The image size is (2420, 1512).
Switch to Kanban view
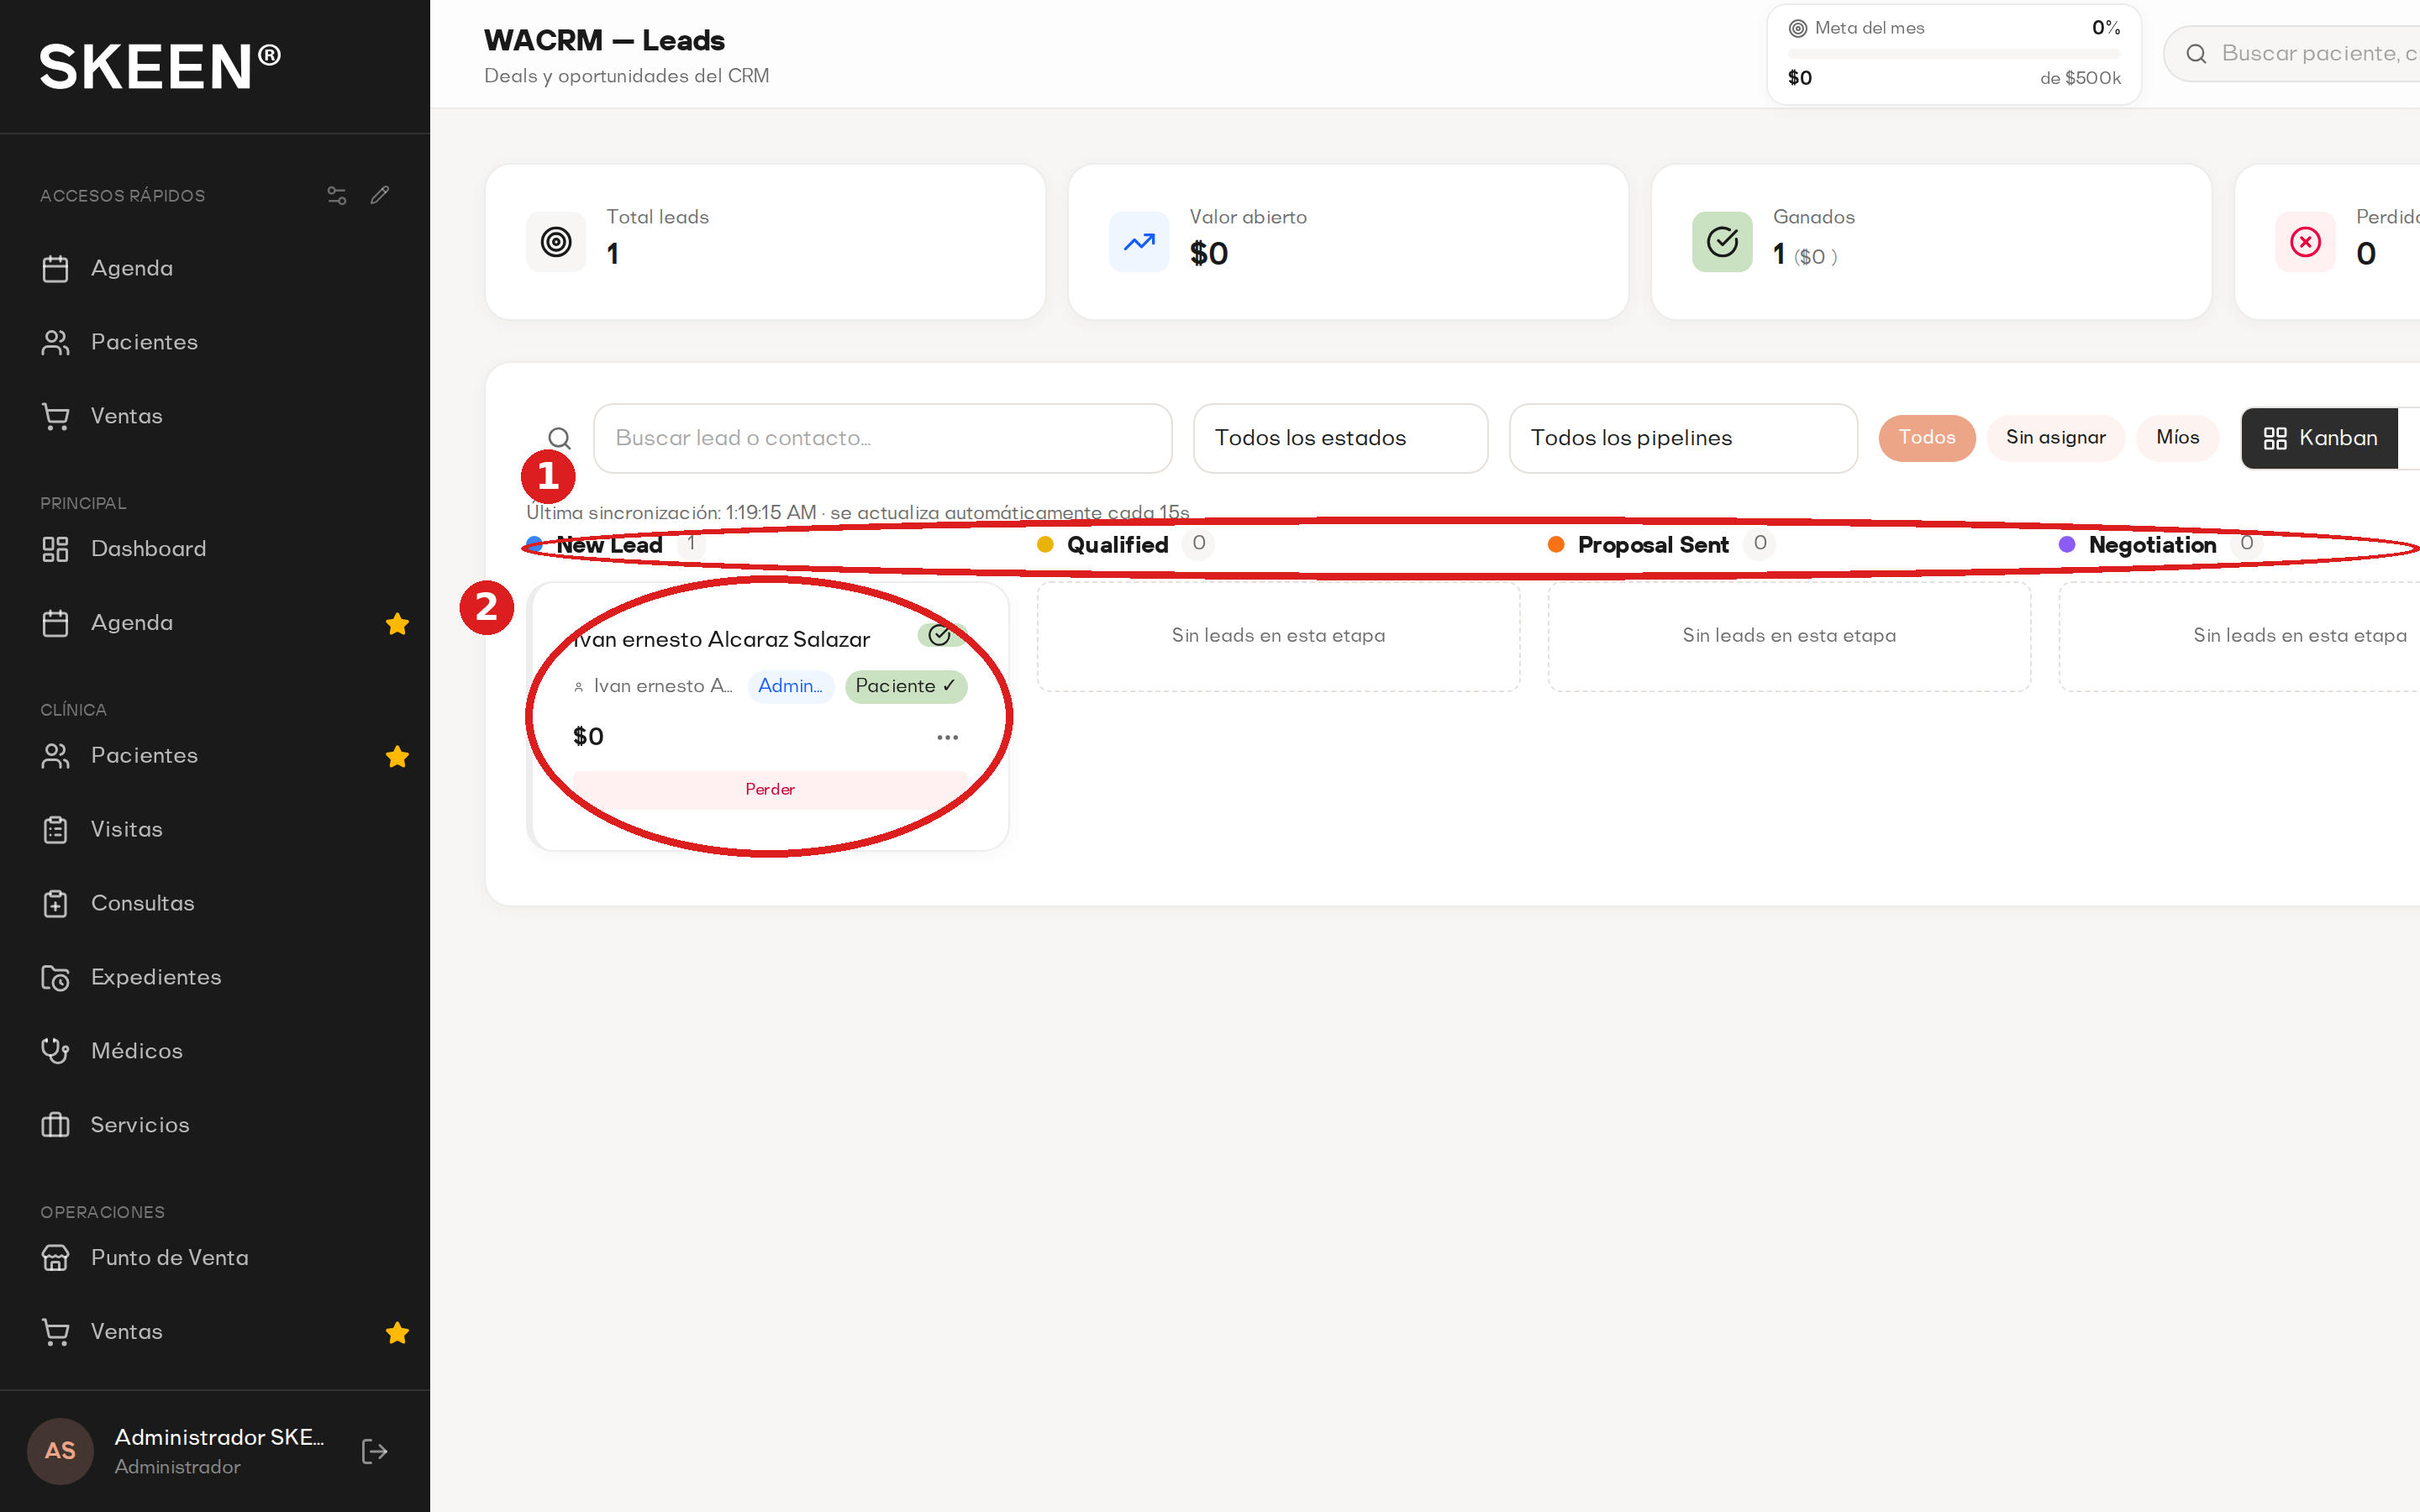click(x=2320, y=438)
